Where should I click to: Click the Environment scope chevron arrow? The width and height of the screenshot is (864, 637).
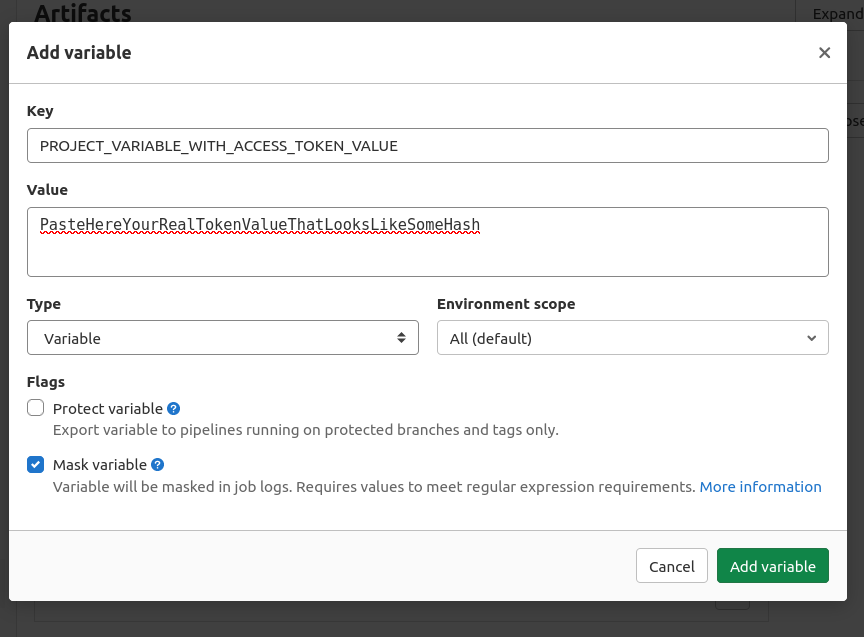tap(812, 338)
